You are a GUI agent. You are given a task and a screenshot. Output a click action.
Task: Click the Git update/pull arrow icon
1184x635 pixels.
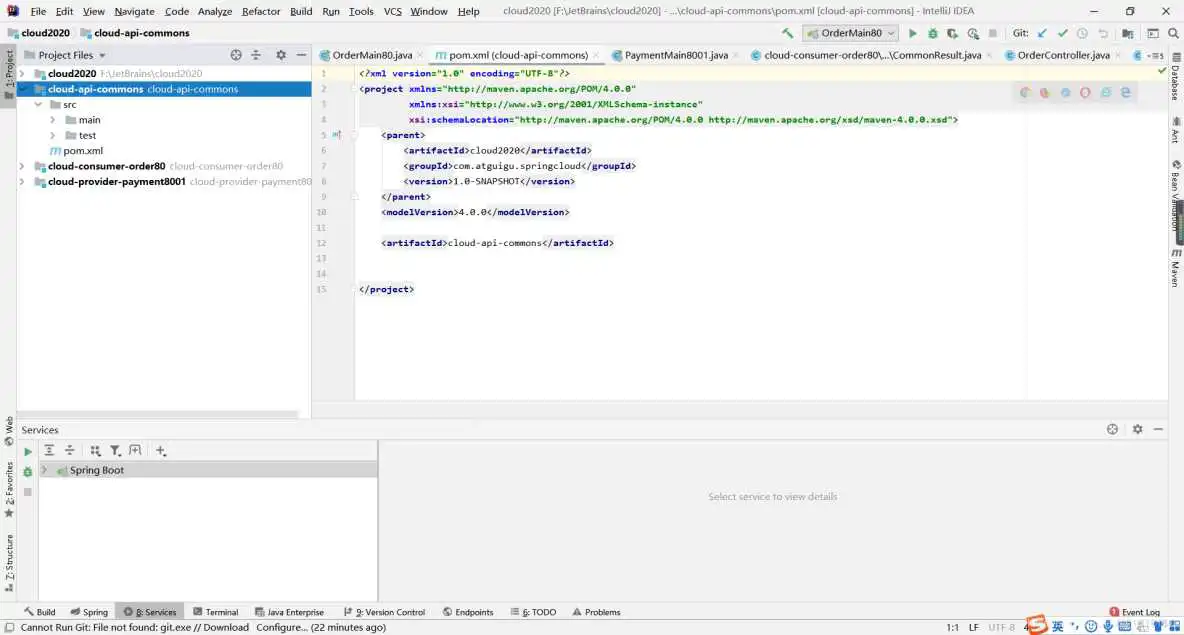1041,33
